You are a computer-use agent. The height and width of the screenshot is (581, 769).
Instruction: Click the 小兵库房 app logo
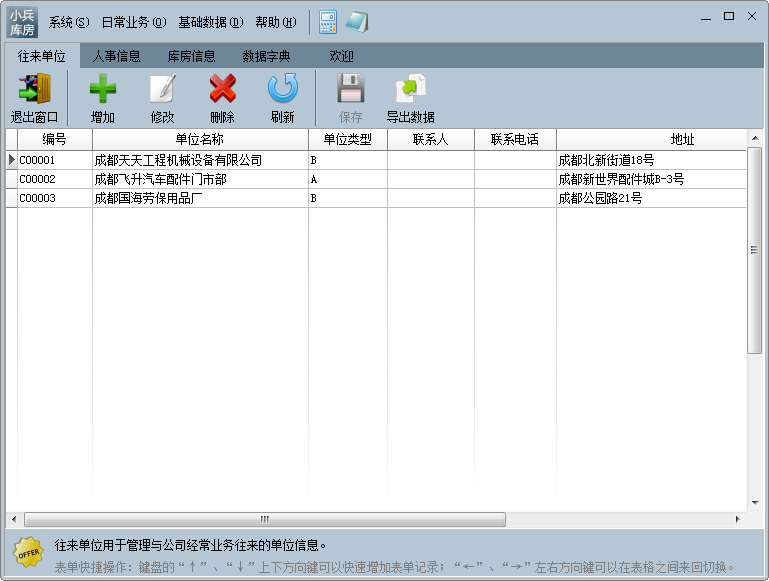(x=23, y=23)
